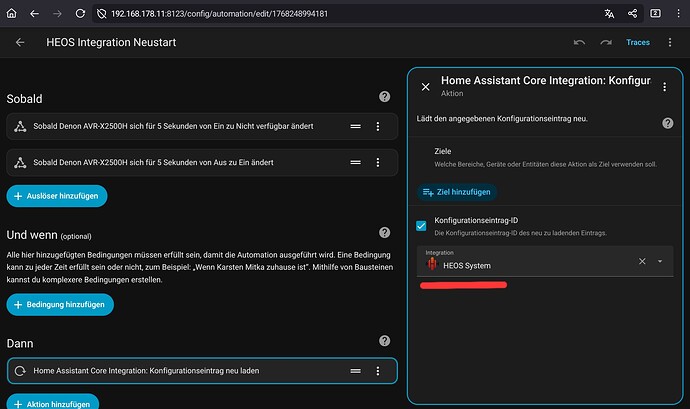This screenshot has width=690, height=409.
Task: Open browser tab switcher
Action: [x=655, y=13]
